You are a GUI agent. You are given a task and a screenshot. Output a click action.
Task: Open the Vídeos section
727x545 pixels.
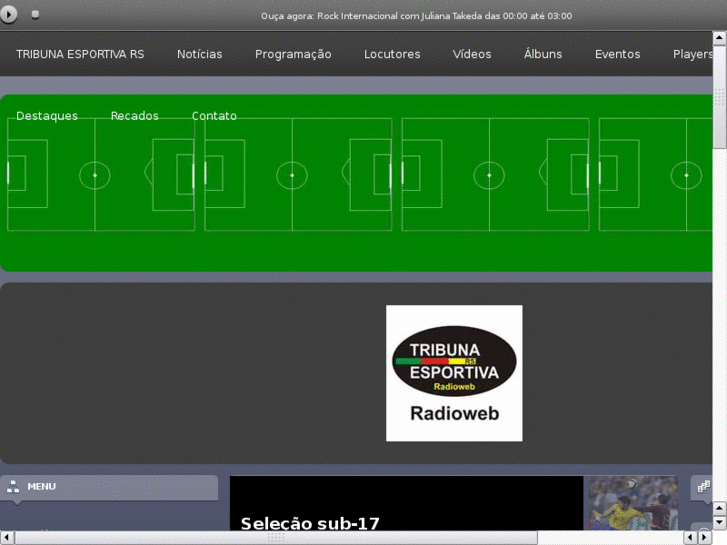pyautogui.click(x=472, y=54)
